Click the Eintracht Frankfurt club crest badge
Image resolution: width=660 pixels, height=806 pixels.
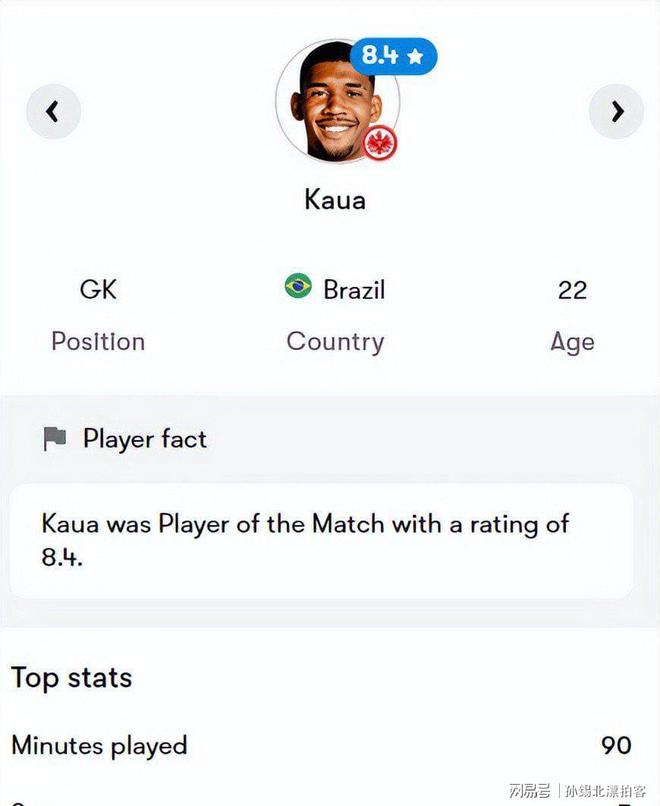[x=381, y=144]
